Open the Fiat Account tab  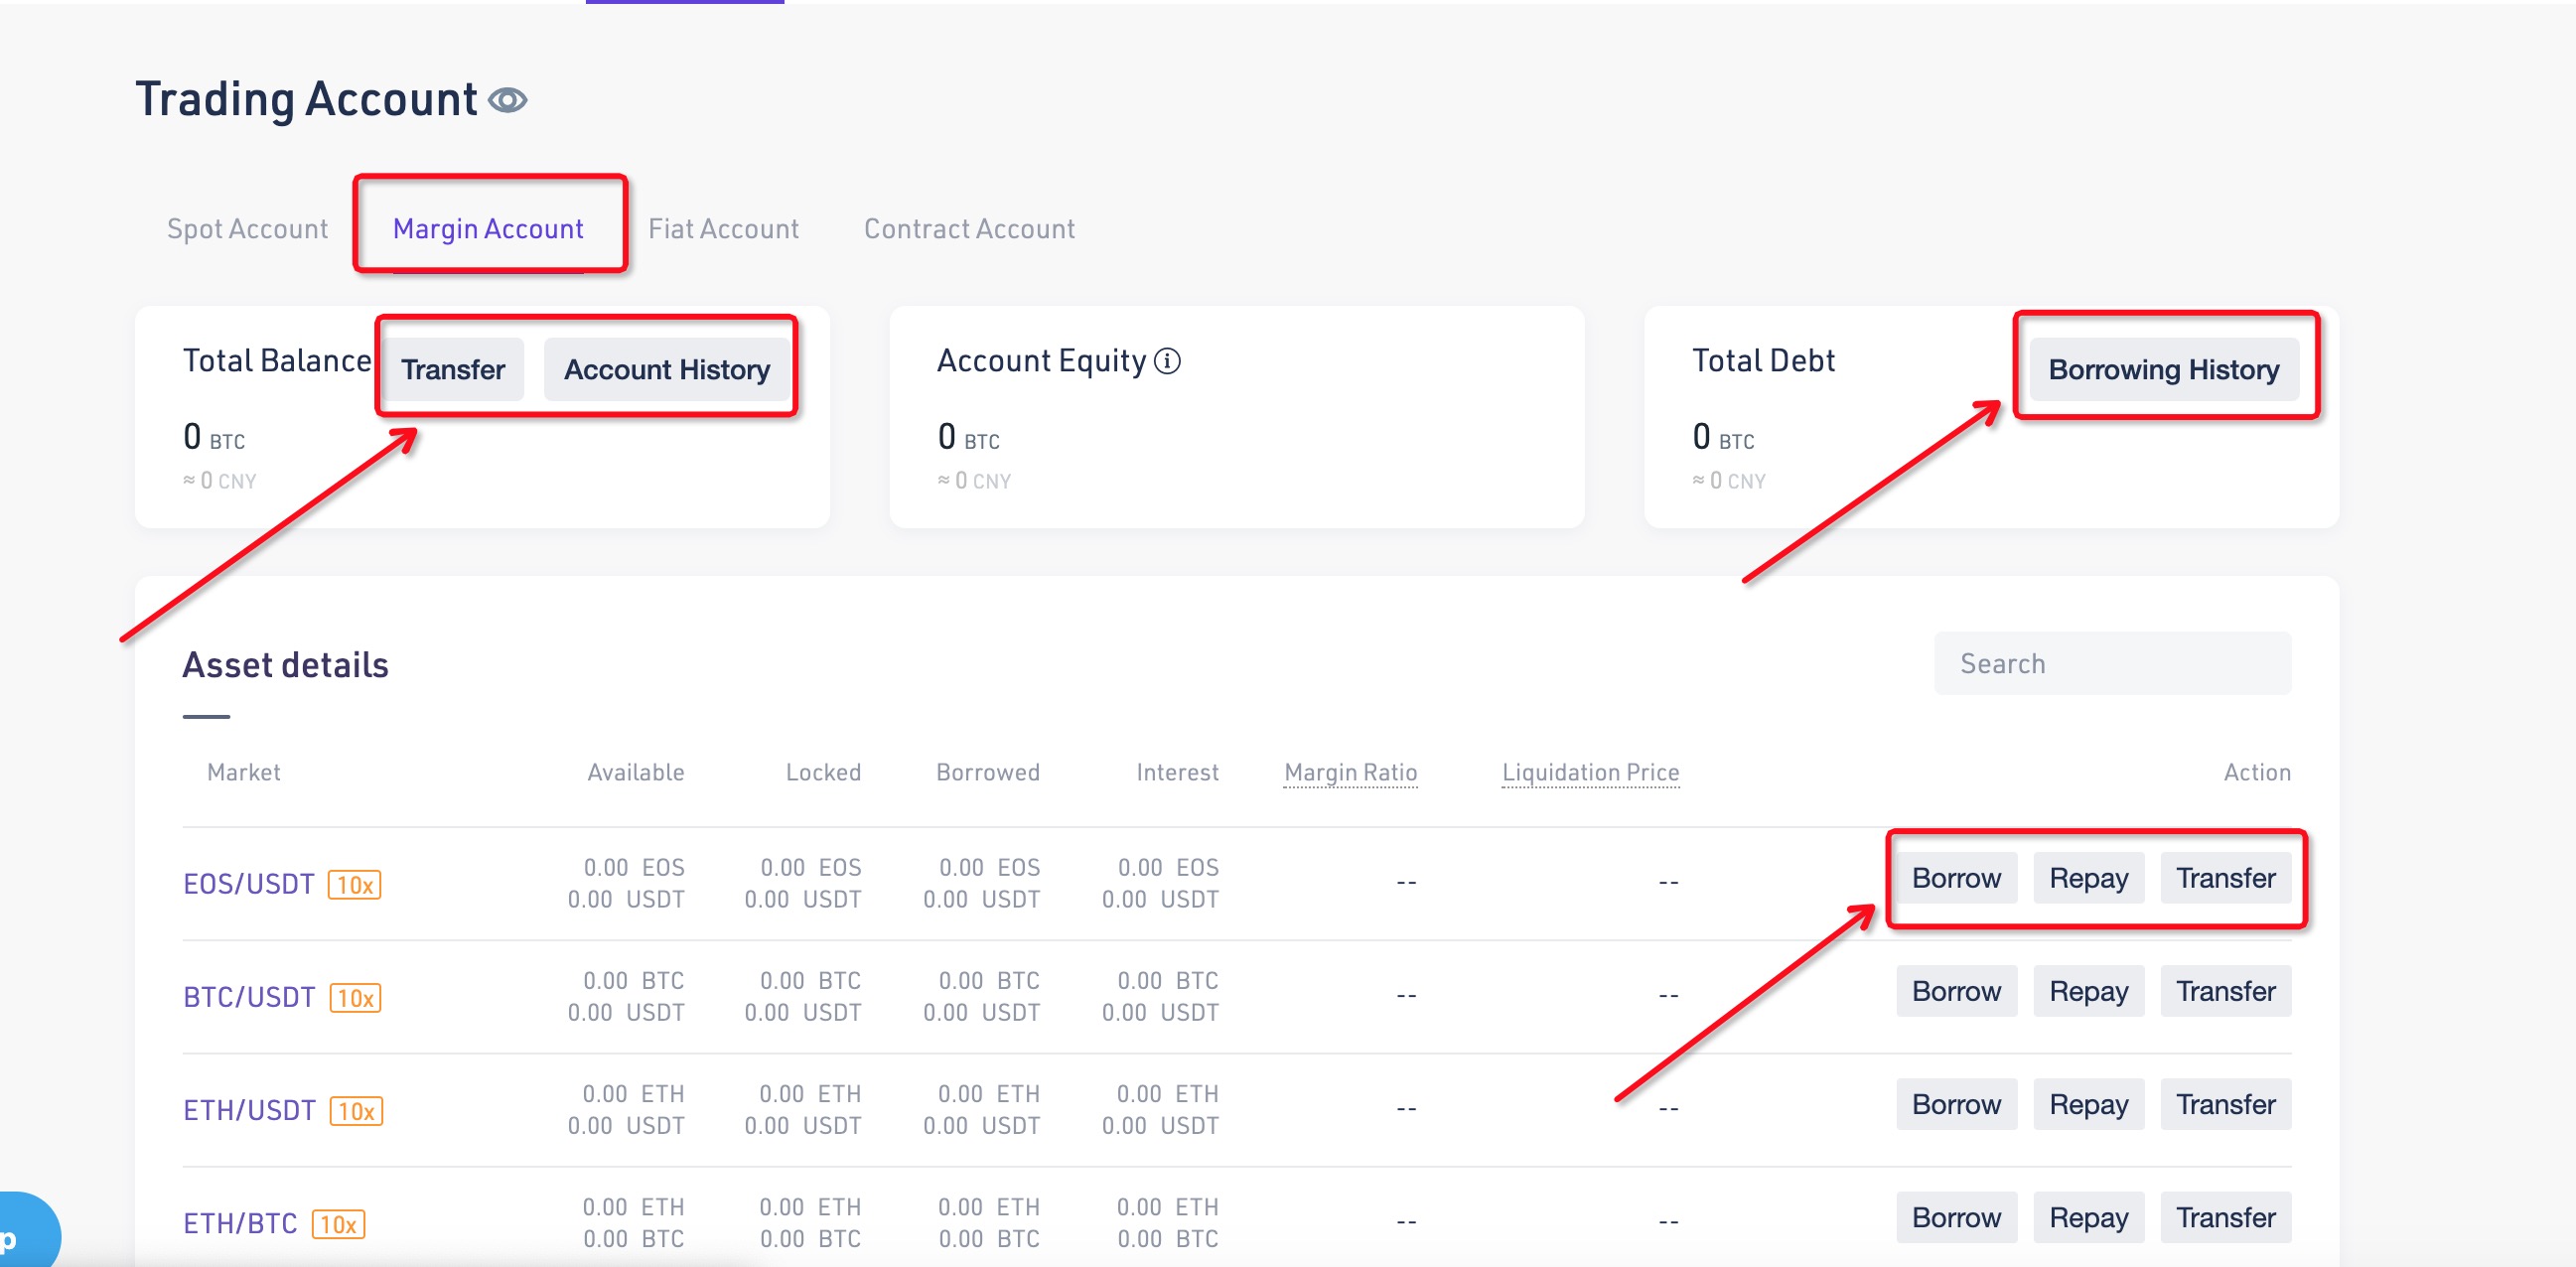[x=723, y=229]
